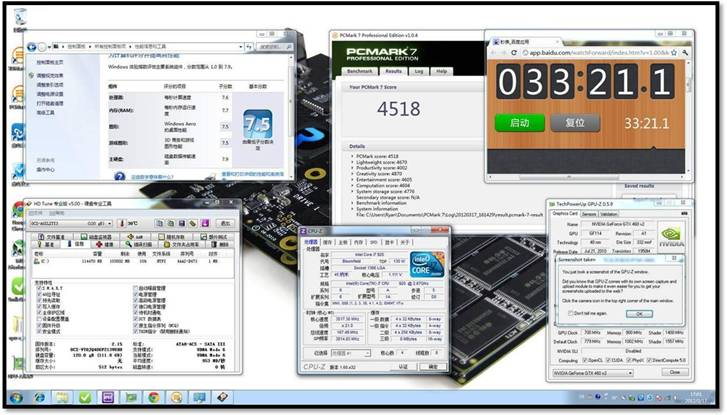Click the gray 复位 reset button
Viewport: 727px width, 415px height.
tap(575, 123)
